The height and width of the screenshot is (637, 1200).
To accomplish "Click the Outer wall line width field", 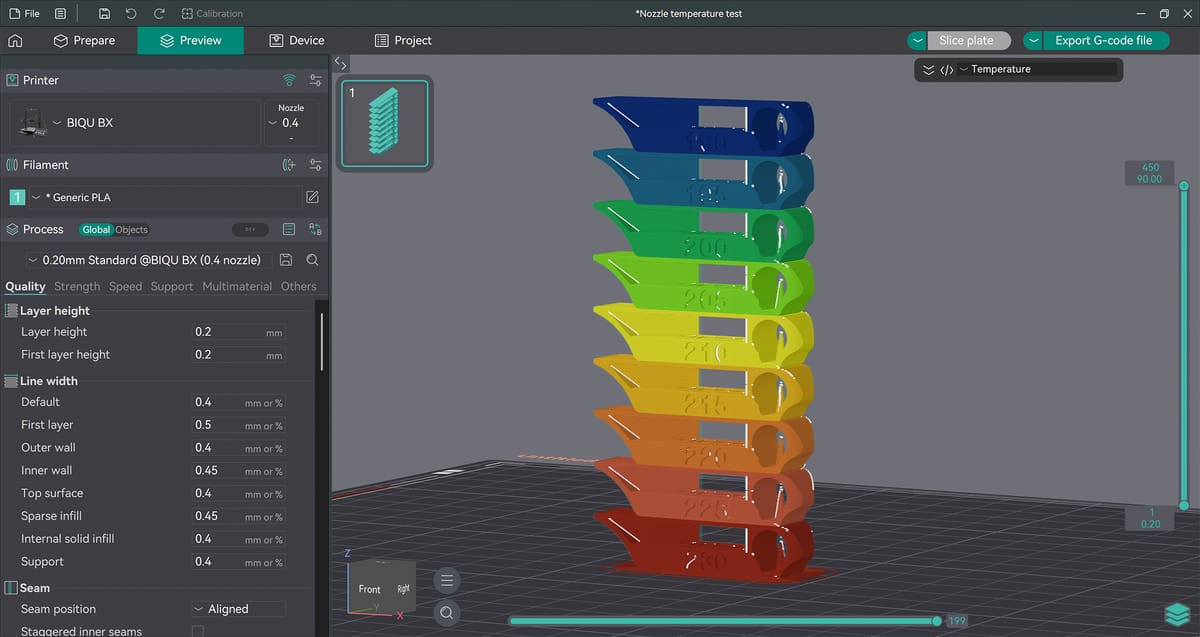I will [x=238, y=448].
